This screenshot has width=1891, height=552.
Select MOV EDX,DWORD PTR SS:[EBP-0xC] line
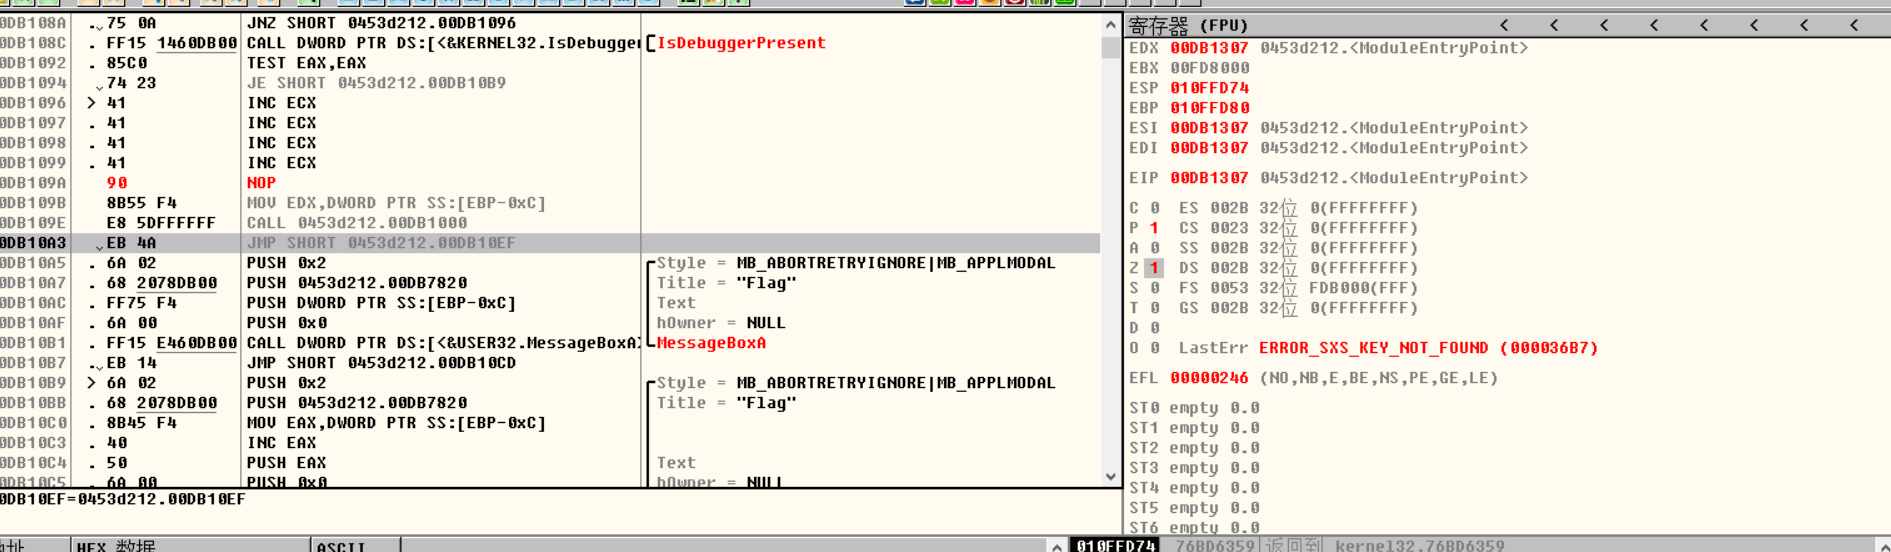click(396, 203)
